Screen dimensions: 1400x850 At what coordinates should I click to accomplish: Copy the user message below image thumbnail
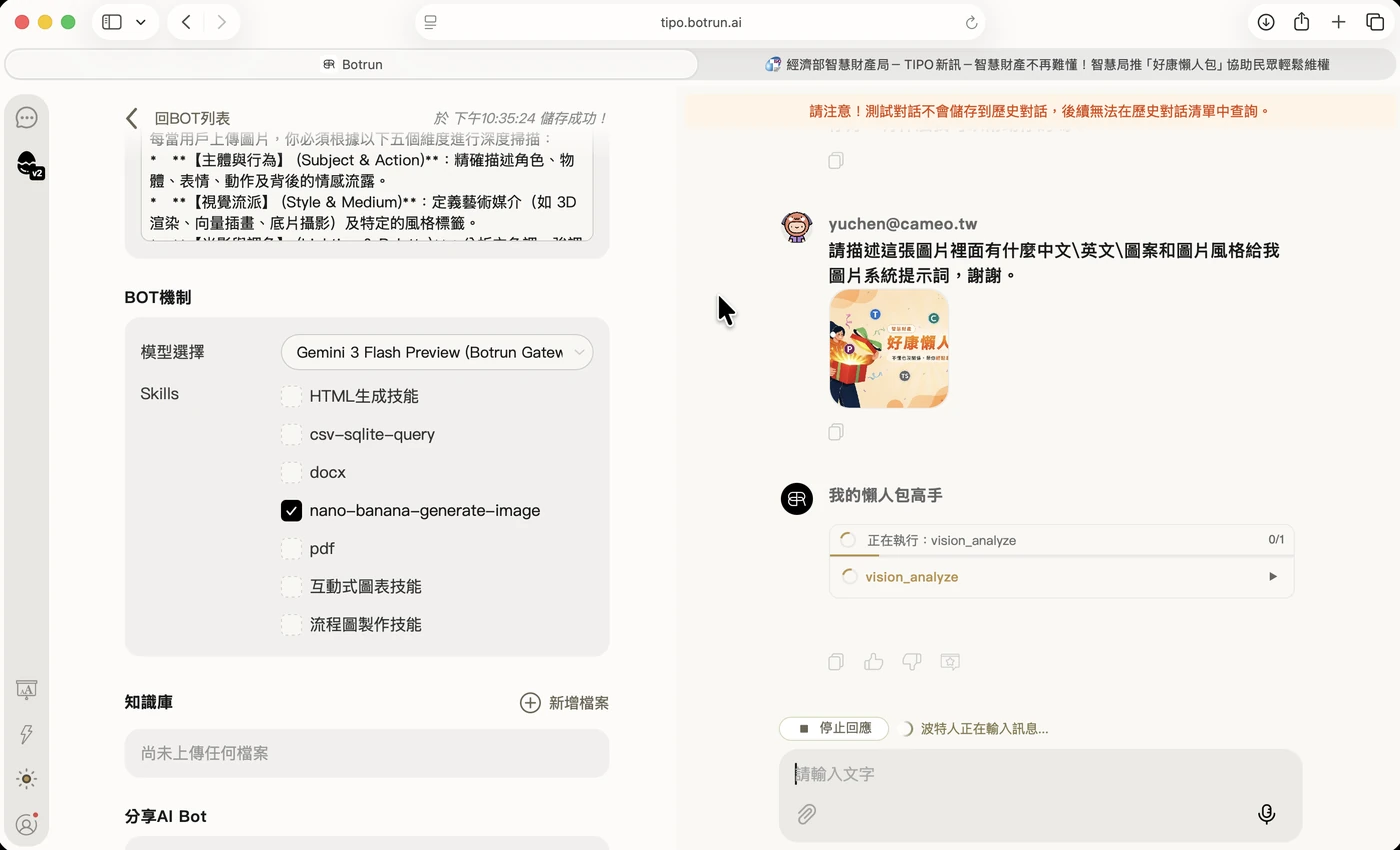tap(836, 432)
